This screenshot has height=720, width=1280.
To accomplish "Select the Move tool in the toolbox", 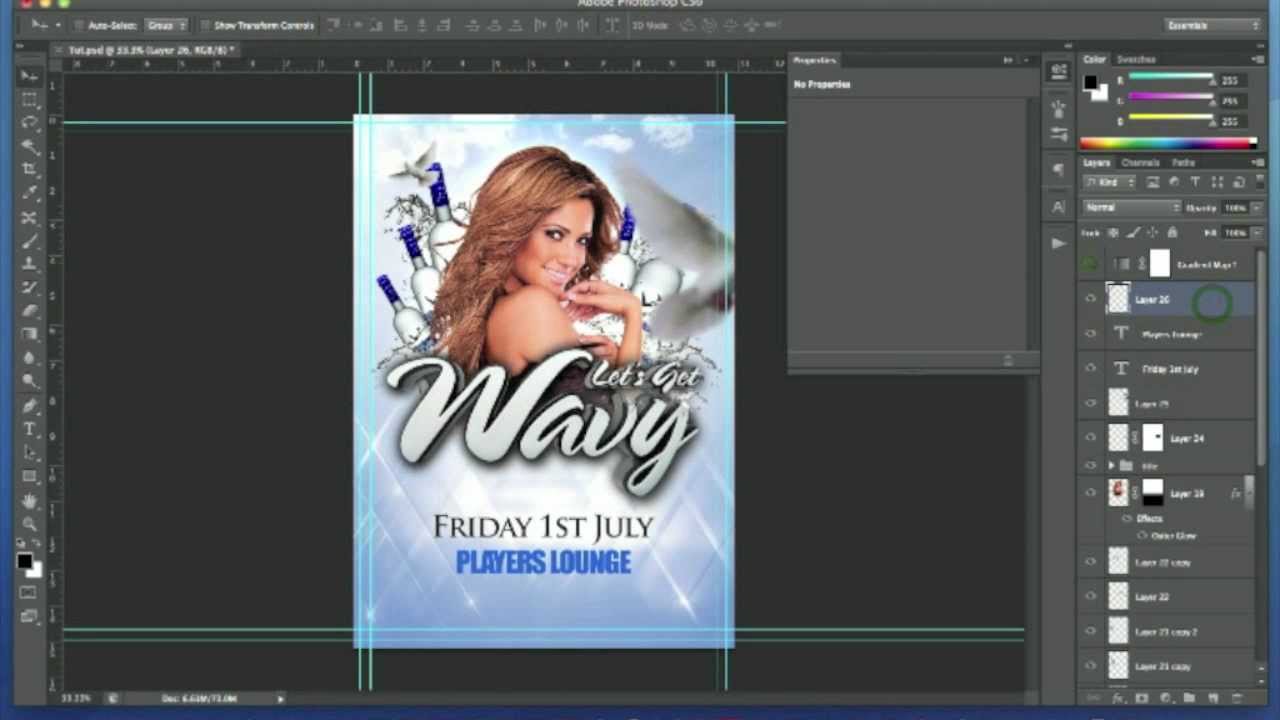I will [29, 76].
